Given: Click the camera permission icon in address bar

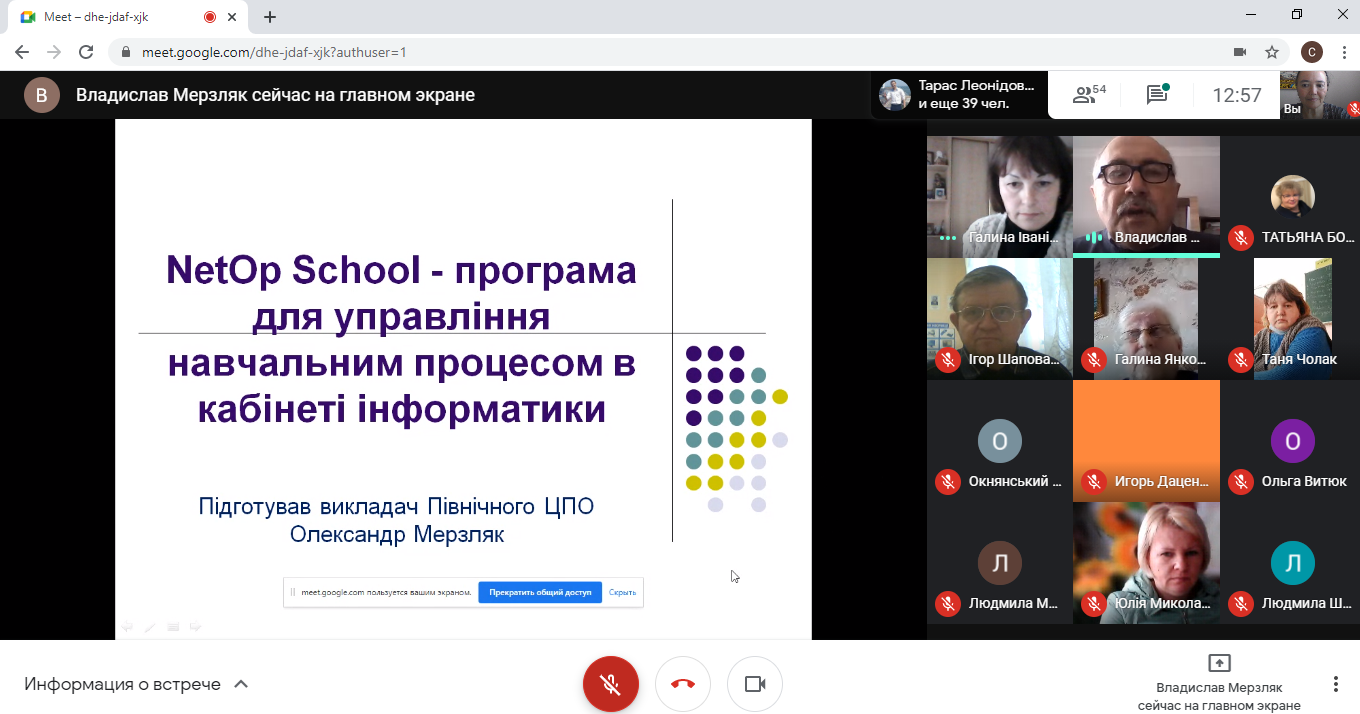Looking at the screenshot, I should (x=1240, y=52).
